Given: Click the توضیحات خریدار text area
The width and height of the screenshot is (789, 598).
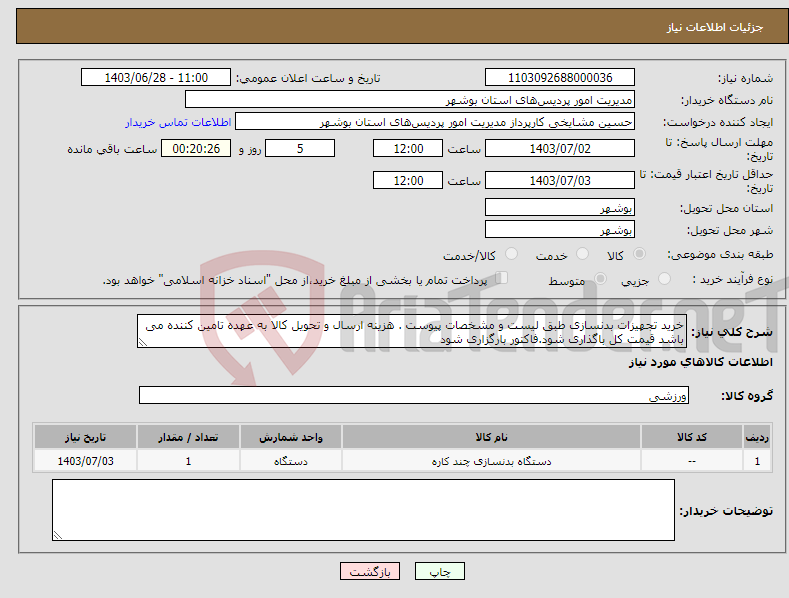Looking at the screenshot, I should click(x=363, y=510).
